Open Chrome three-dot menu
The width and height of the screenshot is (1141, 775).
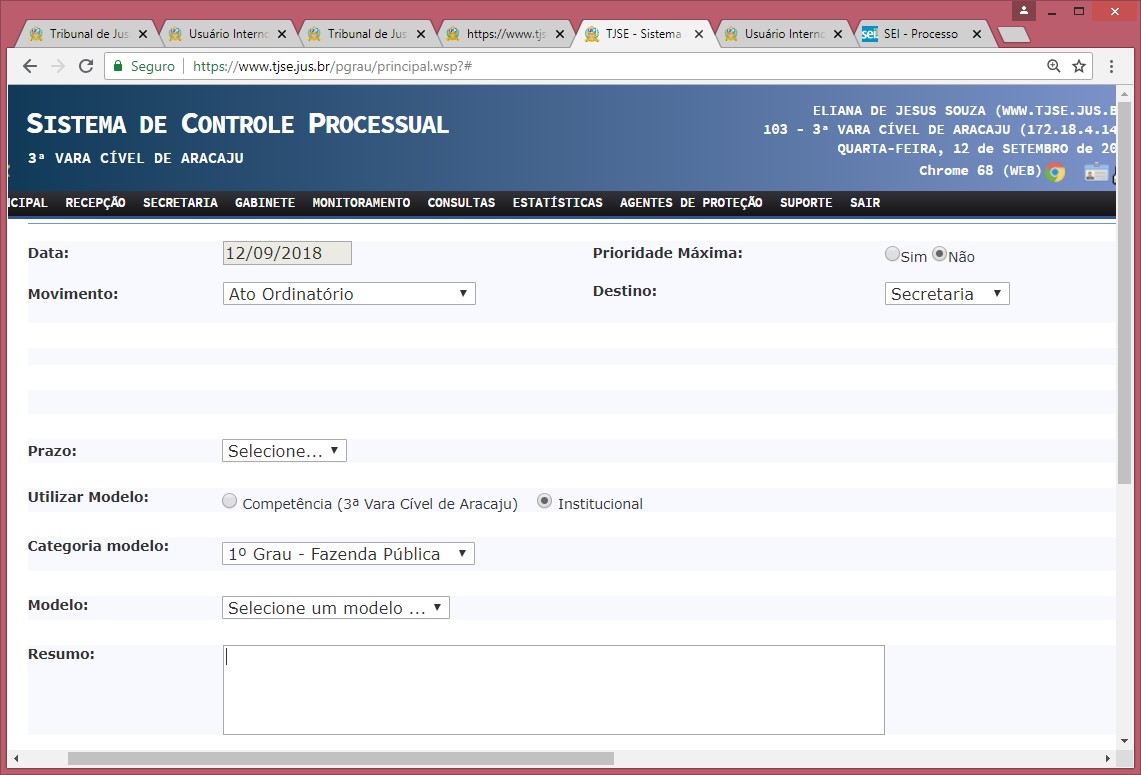1111,66
